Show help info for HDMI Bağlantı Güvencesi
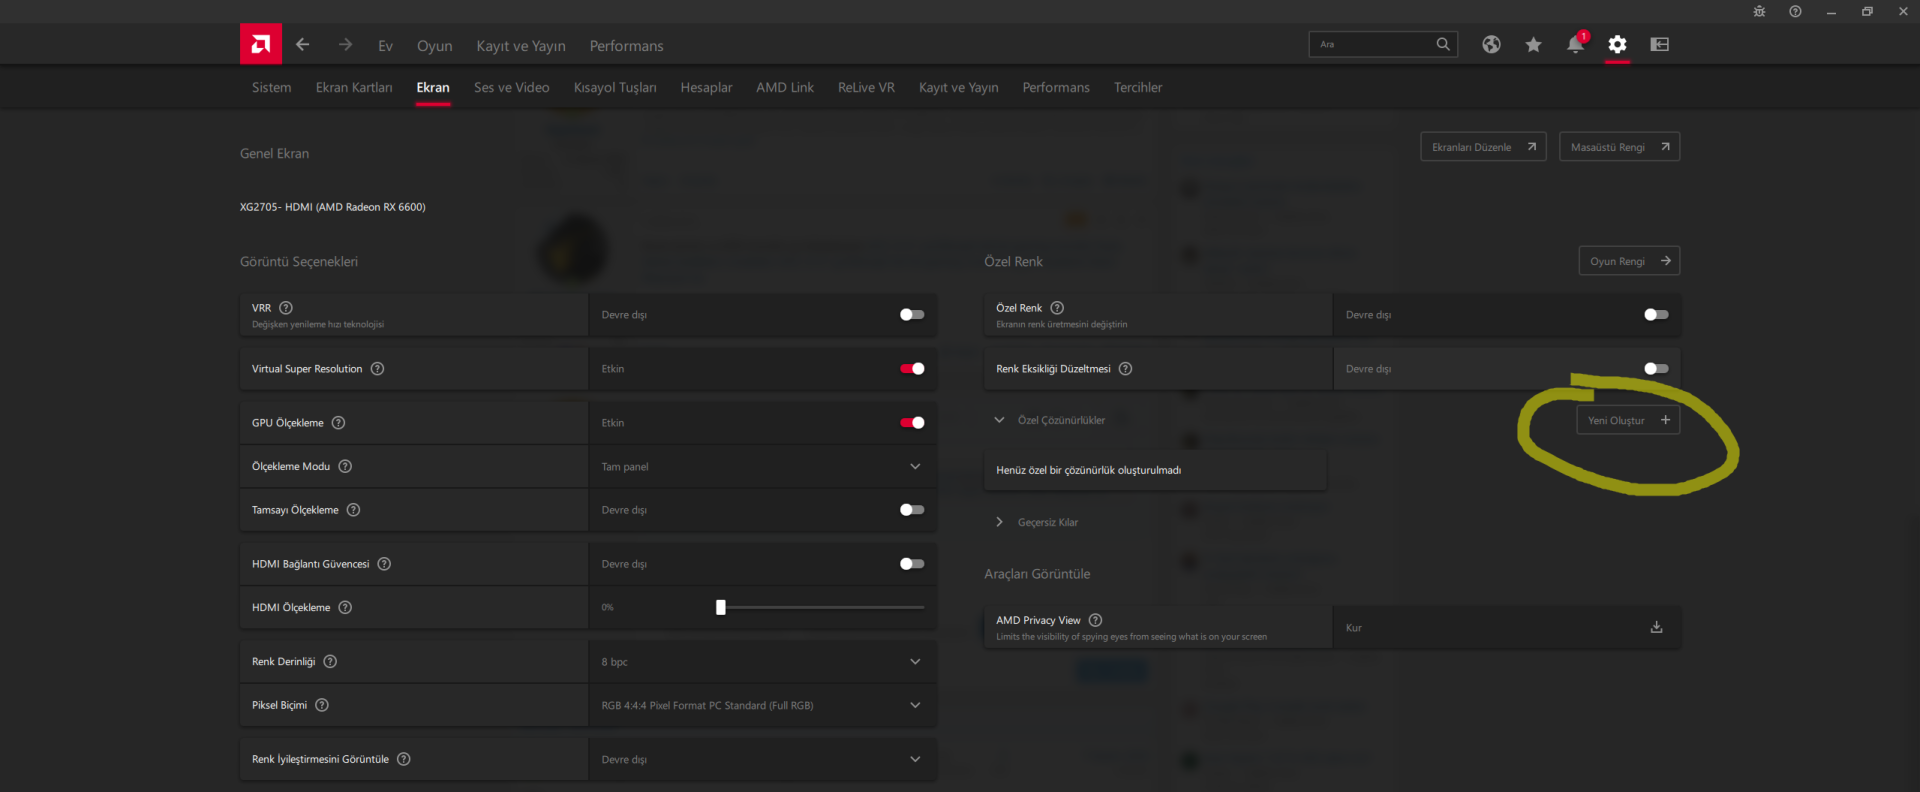Viewport: 1920px width, 792px height. pos(384,564)
